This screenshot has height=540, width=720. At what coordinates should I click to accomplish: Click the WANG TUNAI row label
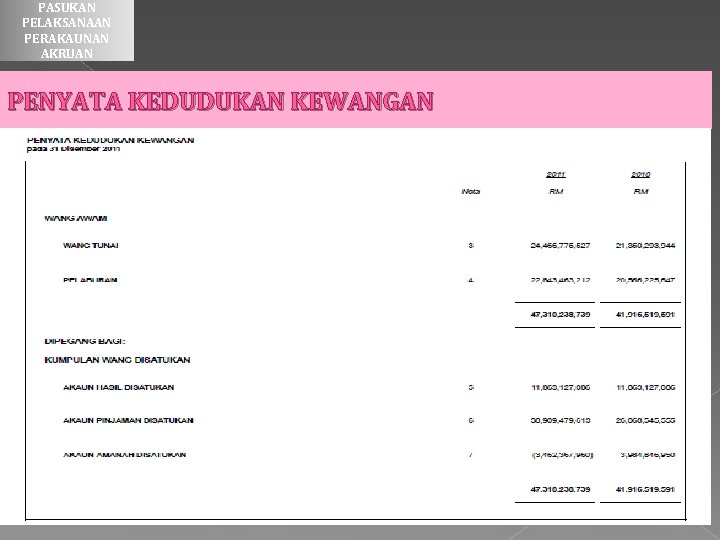click(90, 246)
